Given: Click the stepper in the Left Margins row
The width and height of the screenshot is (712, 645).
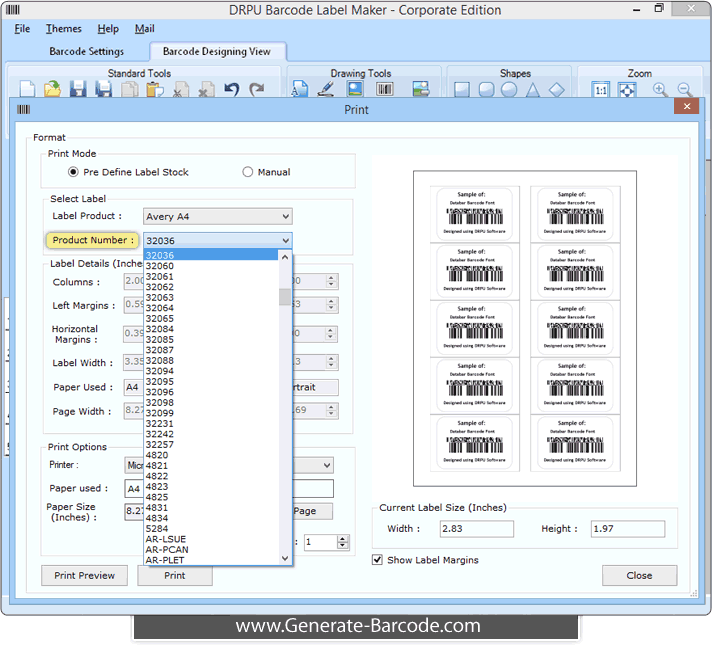Looking at the screenshot, I should (x=331, y=304).
